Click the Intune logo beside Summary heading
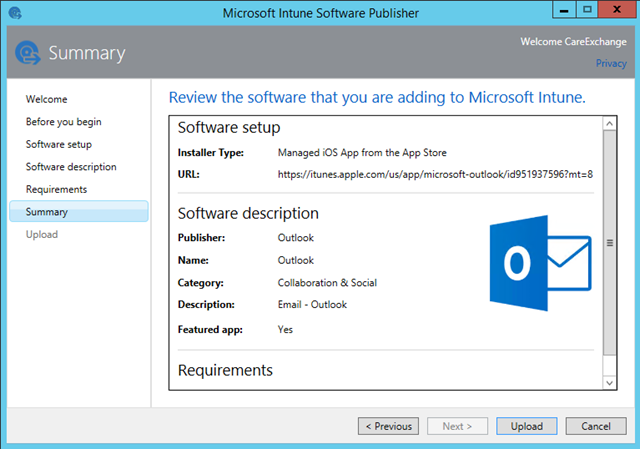This screenshot has width=640, height=449. 28,53
